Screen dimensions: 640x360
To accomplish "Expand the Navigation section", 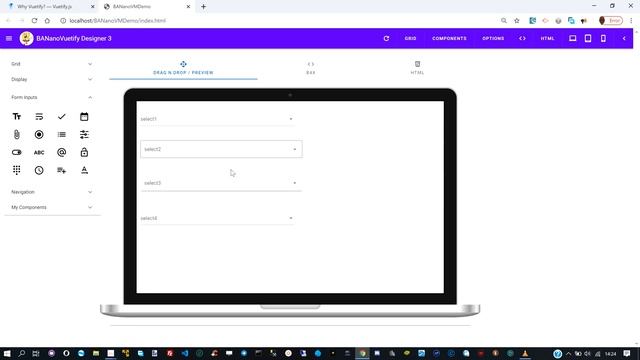I will 51,192.
